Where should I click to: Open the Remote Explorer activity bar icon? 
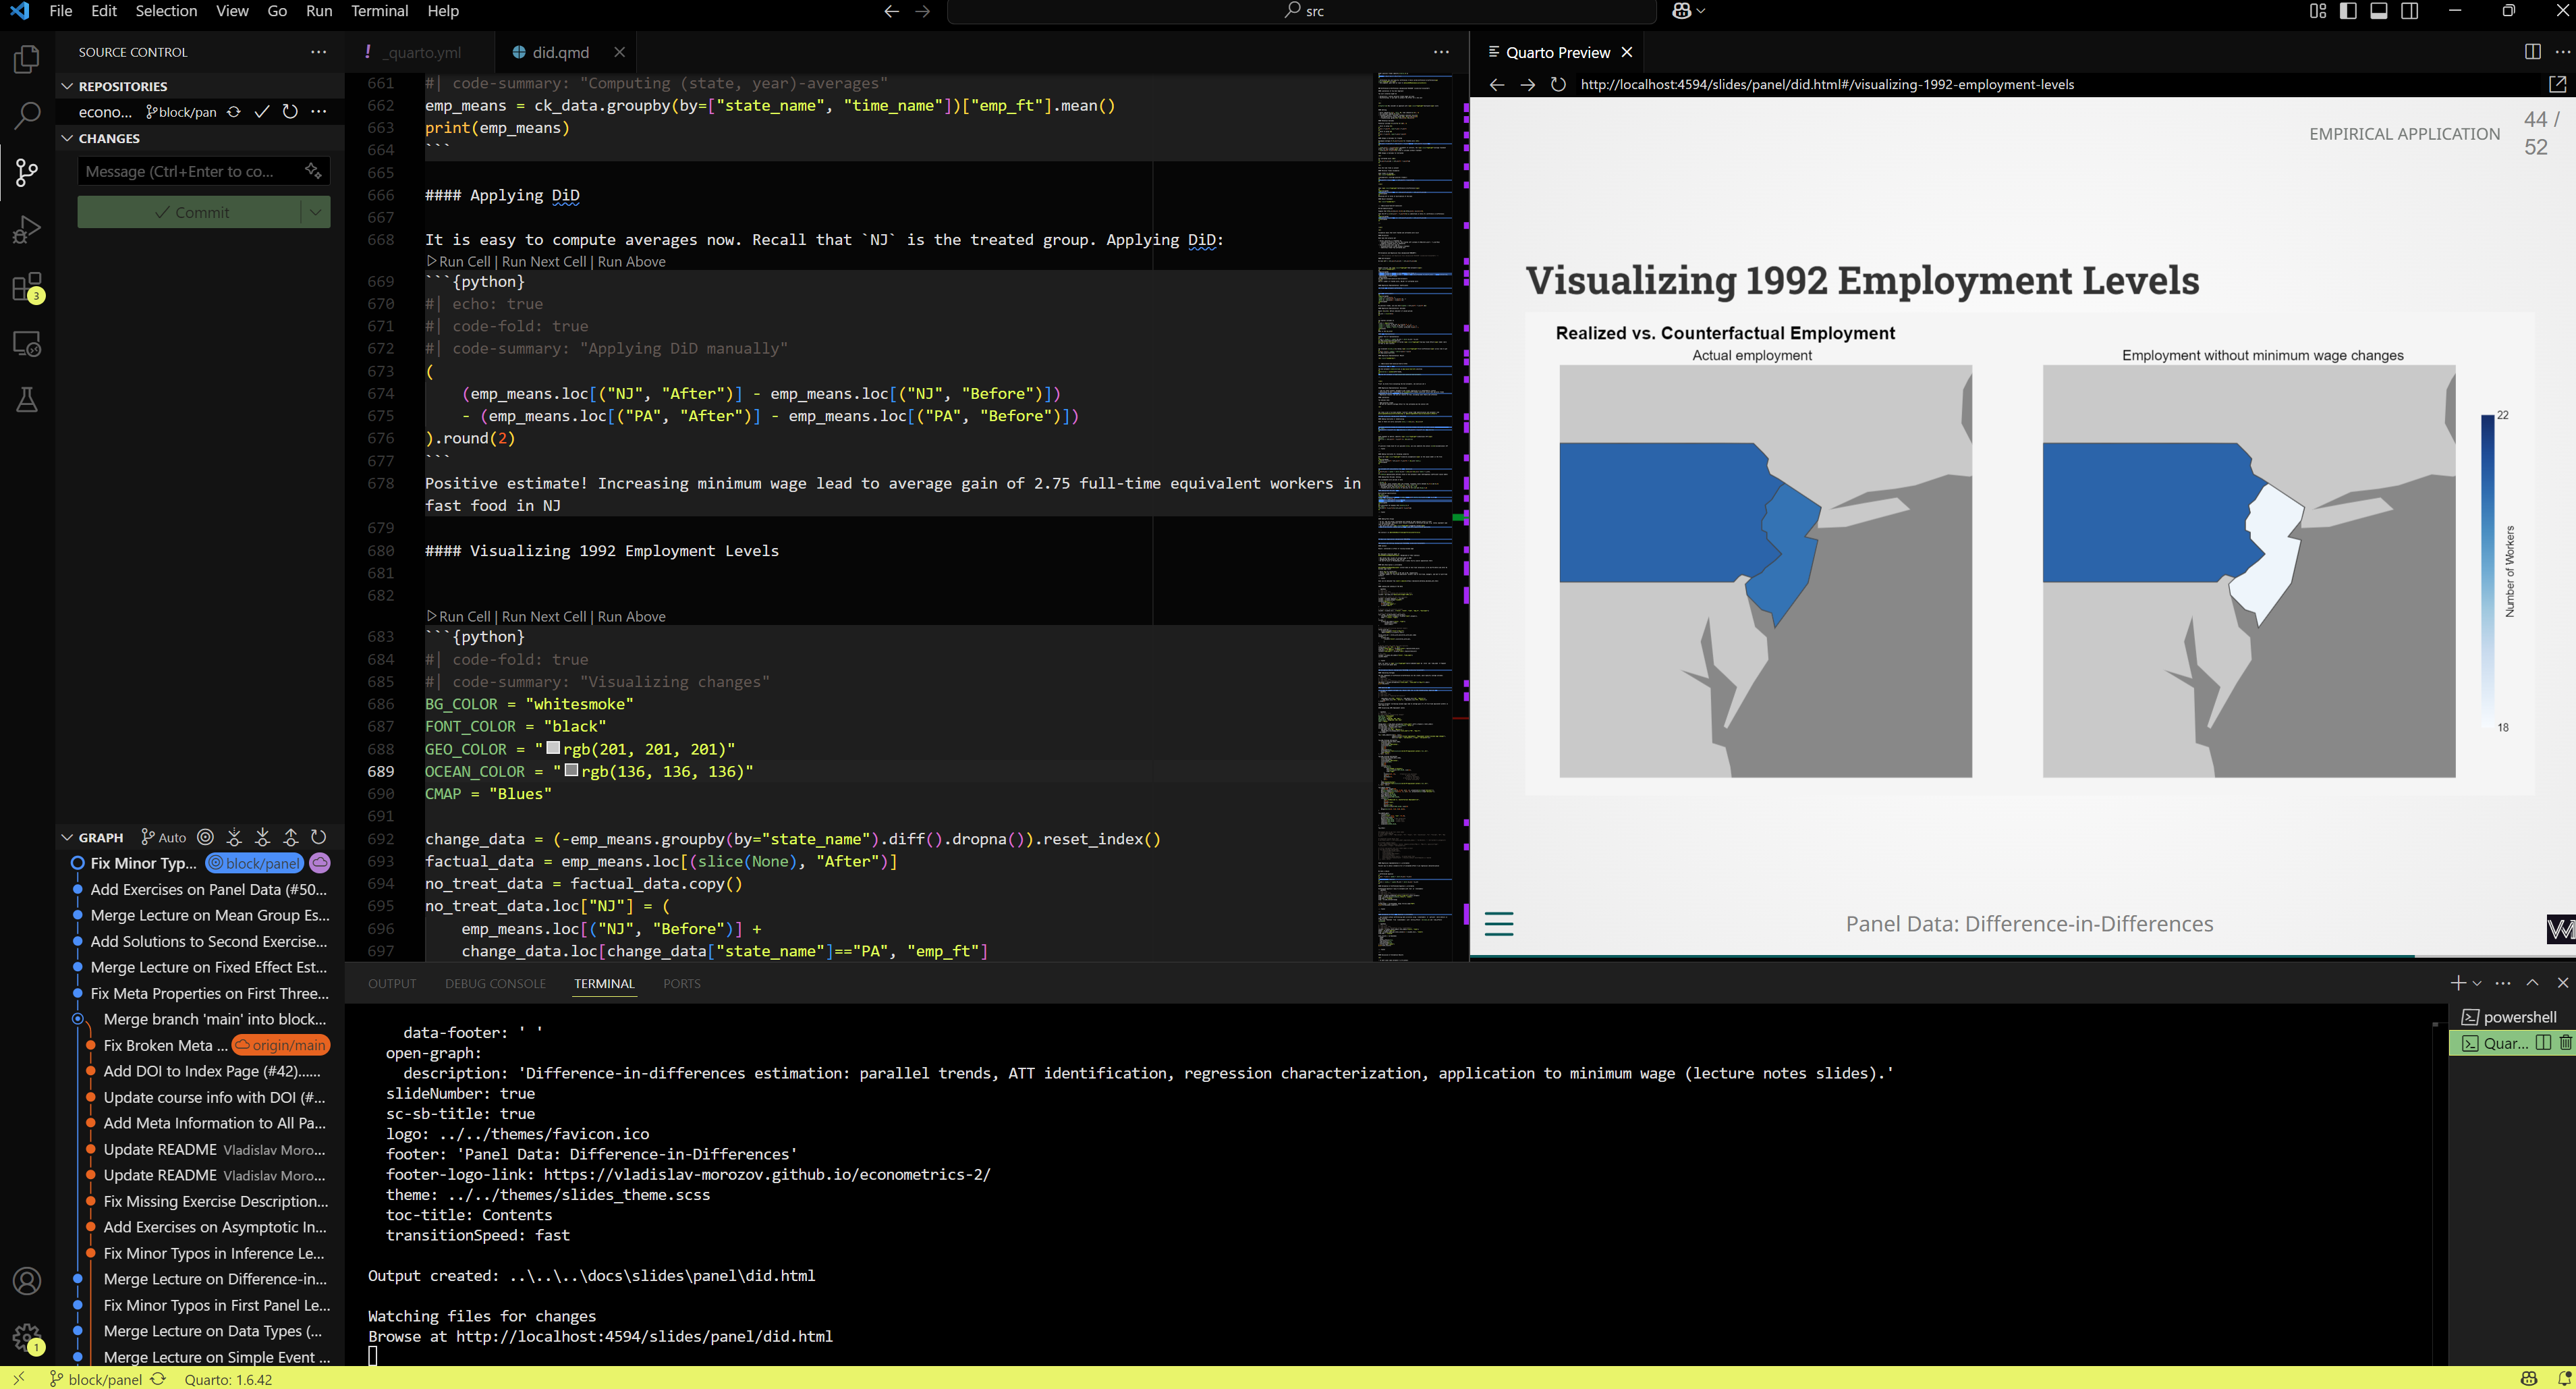[27, 344]
